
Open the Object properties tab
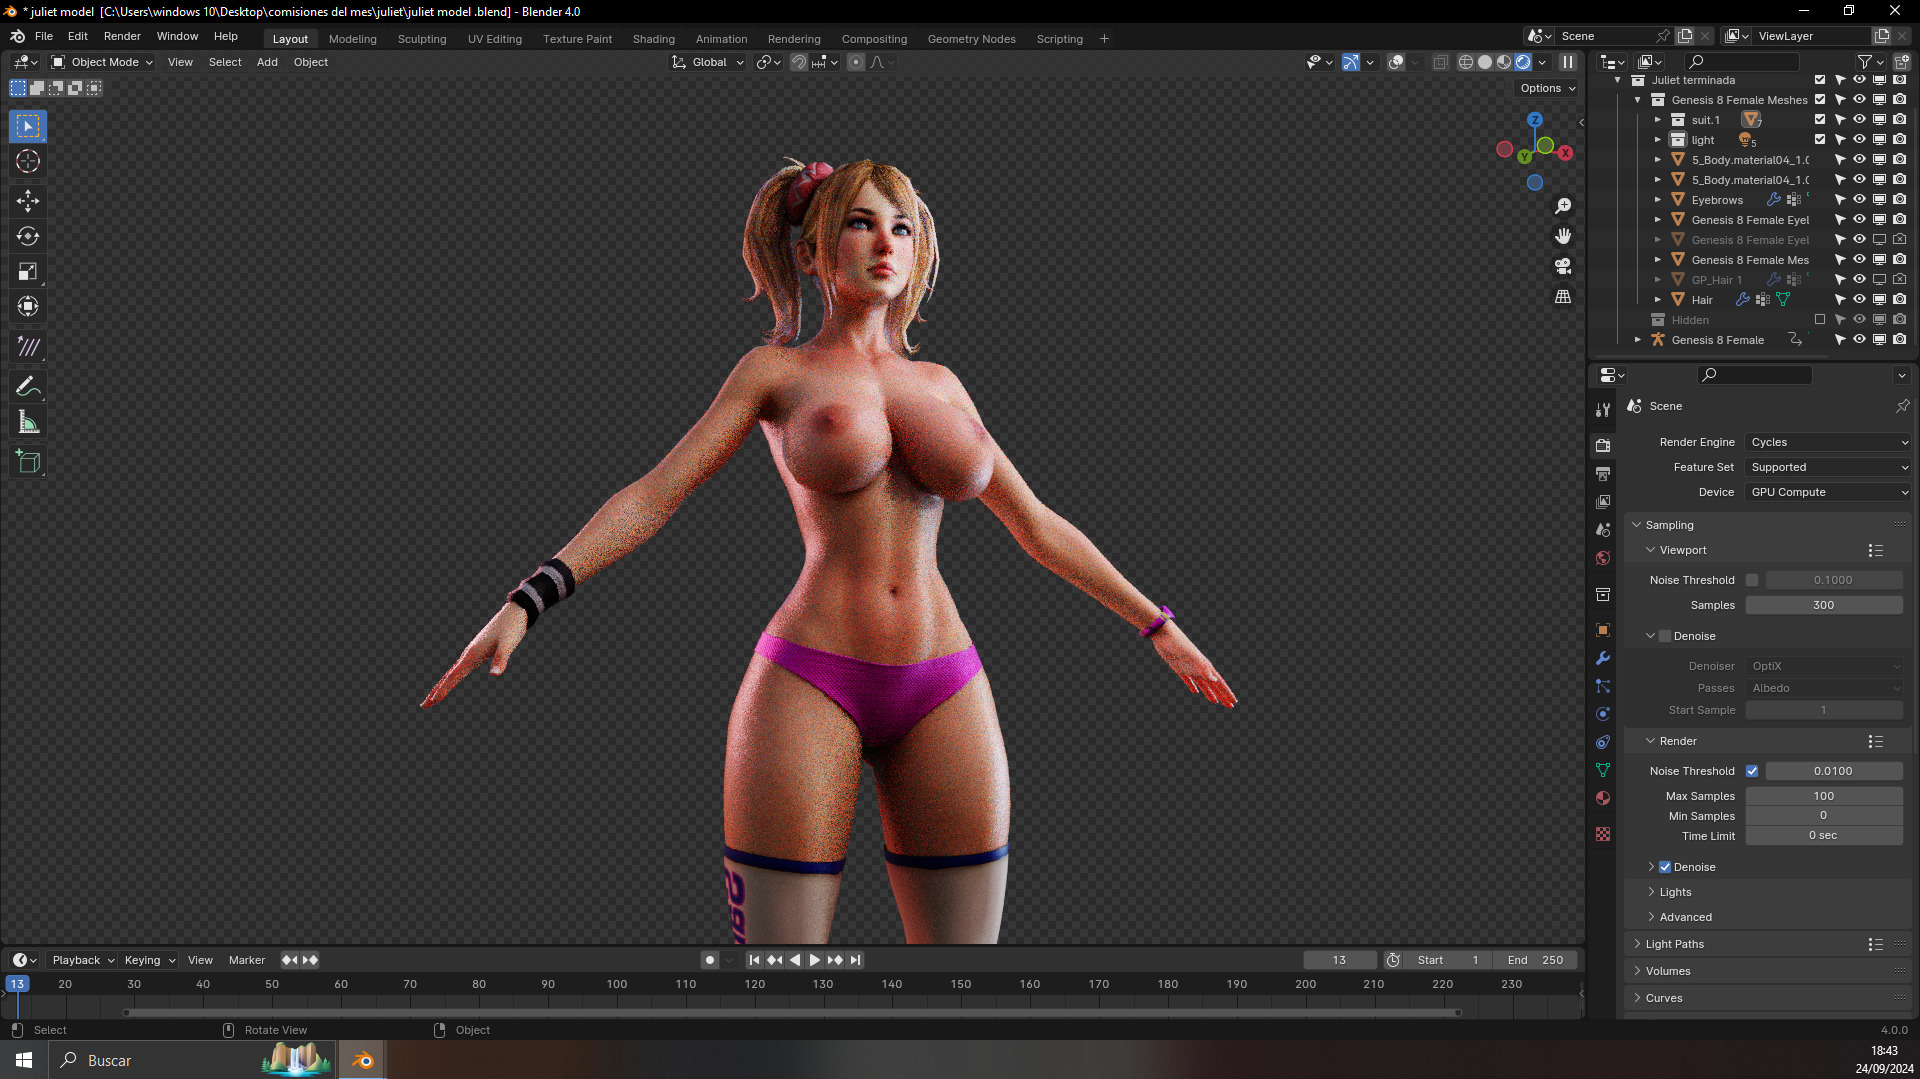[x=1603, y=630]
